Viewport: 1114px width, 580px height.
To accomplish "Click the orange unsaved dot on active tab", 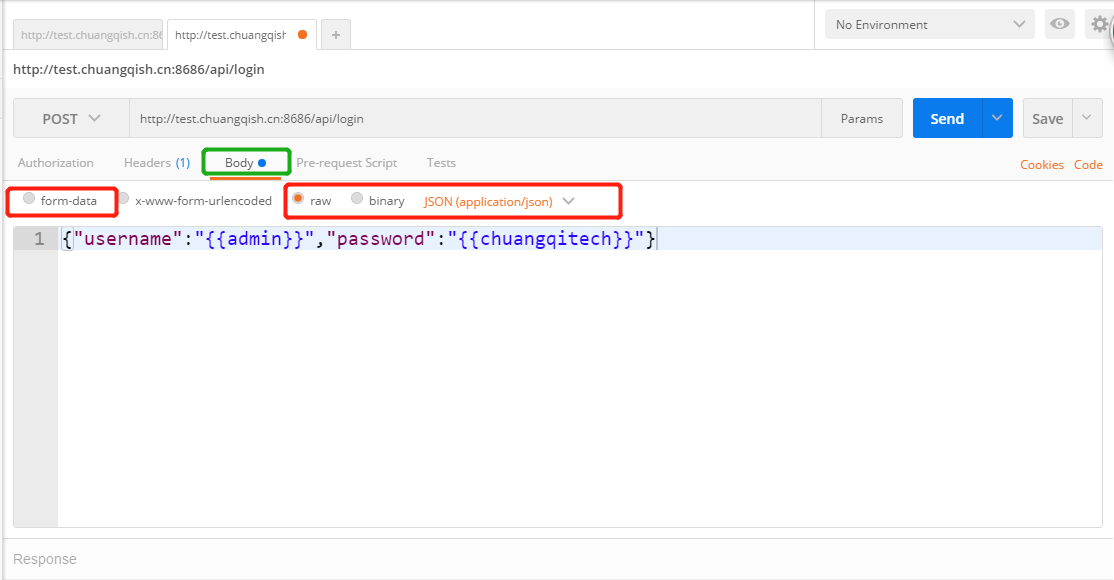I will click(302, 35).
